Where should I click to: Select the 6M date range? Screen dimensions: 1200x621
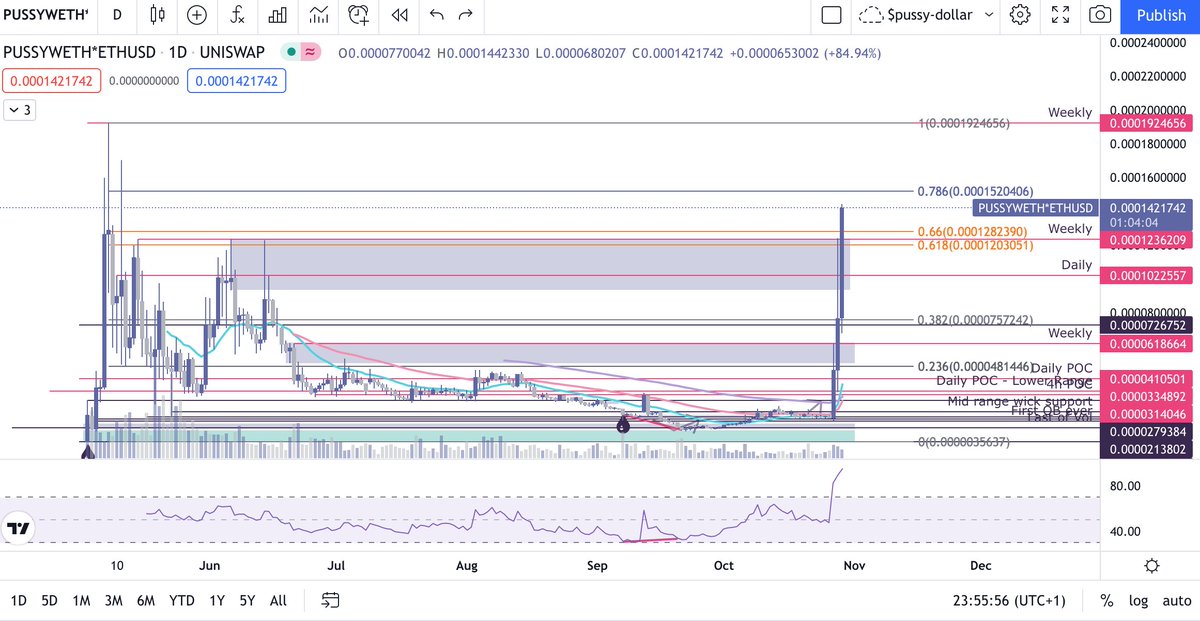[146, 601]
